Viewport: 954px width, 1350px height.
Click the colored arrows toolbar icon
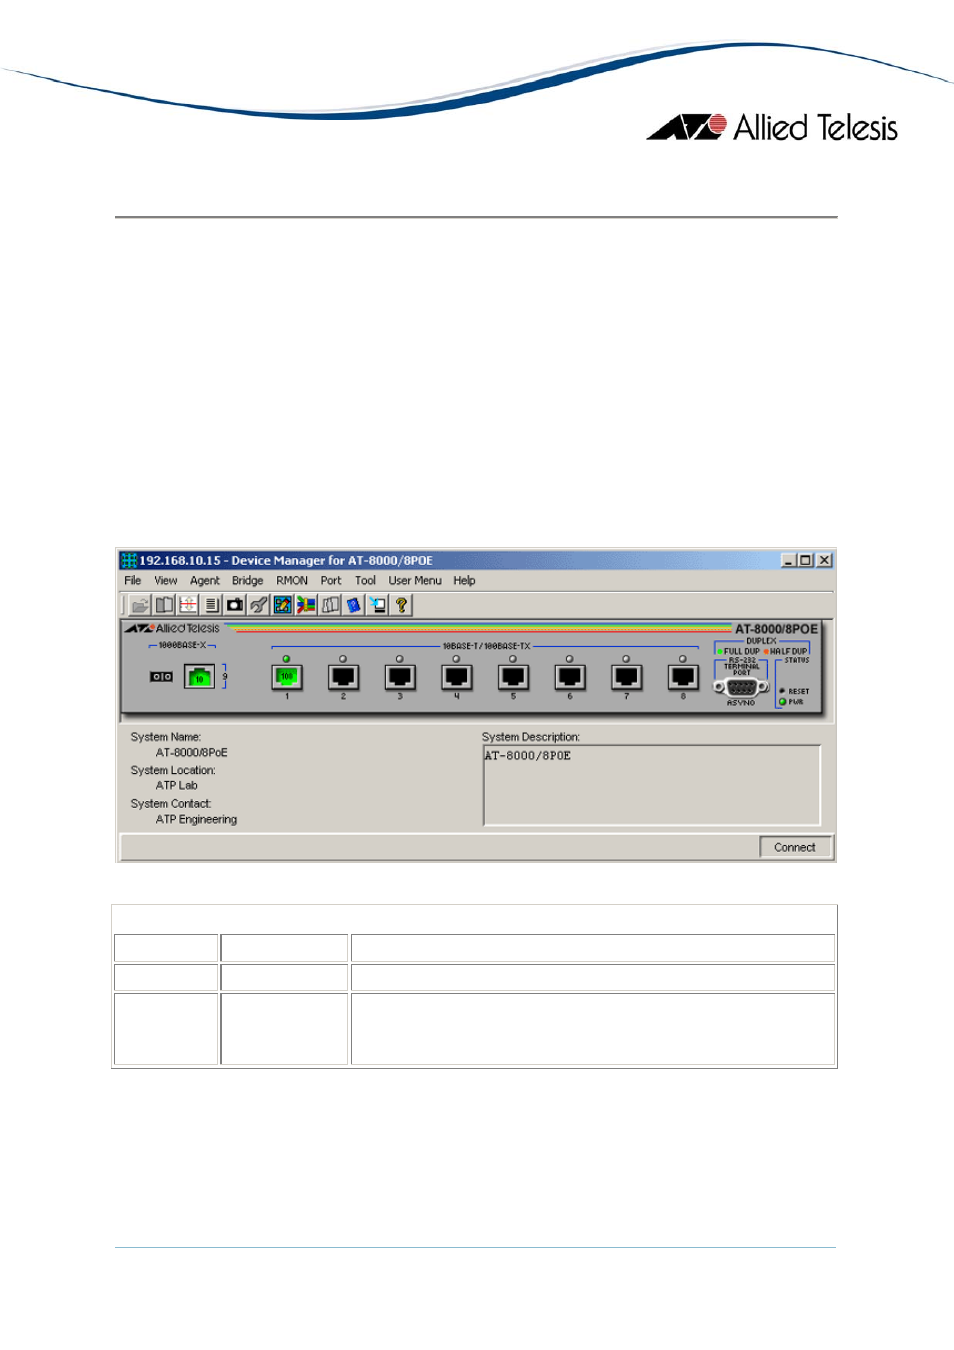[x=306, y=605]
